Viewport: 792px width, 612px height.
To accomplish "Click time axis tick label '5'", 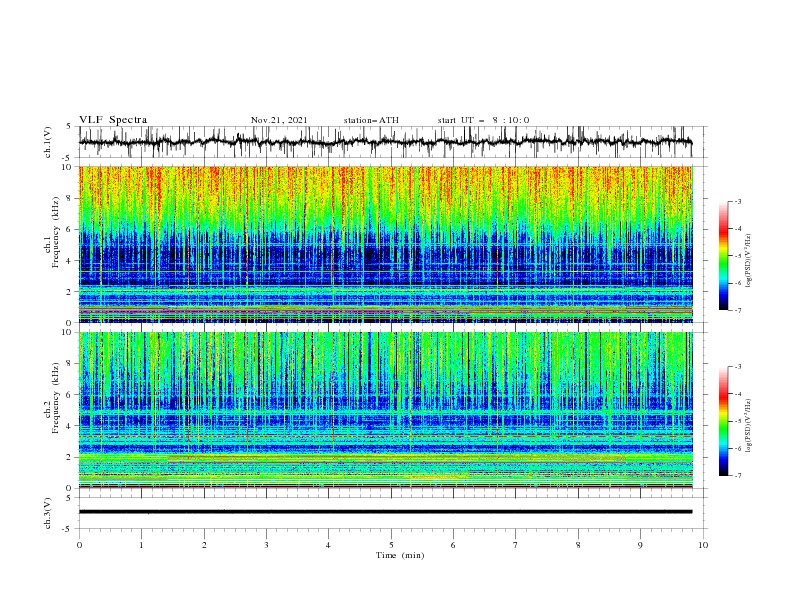I will tap(391, 545).
